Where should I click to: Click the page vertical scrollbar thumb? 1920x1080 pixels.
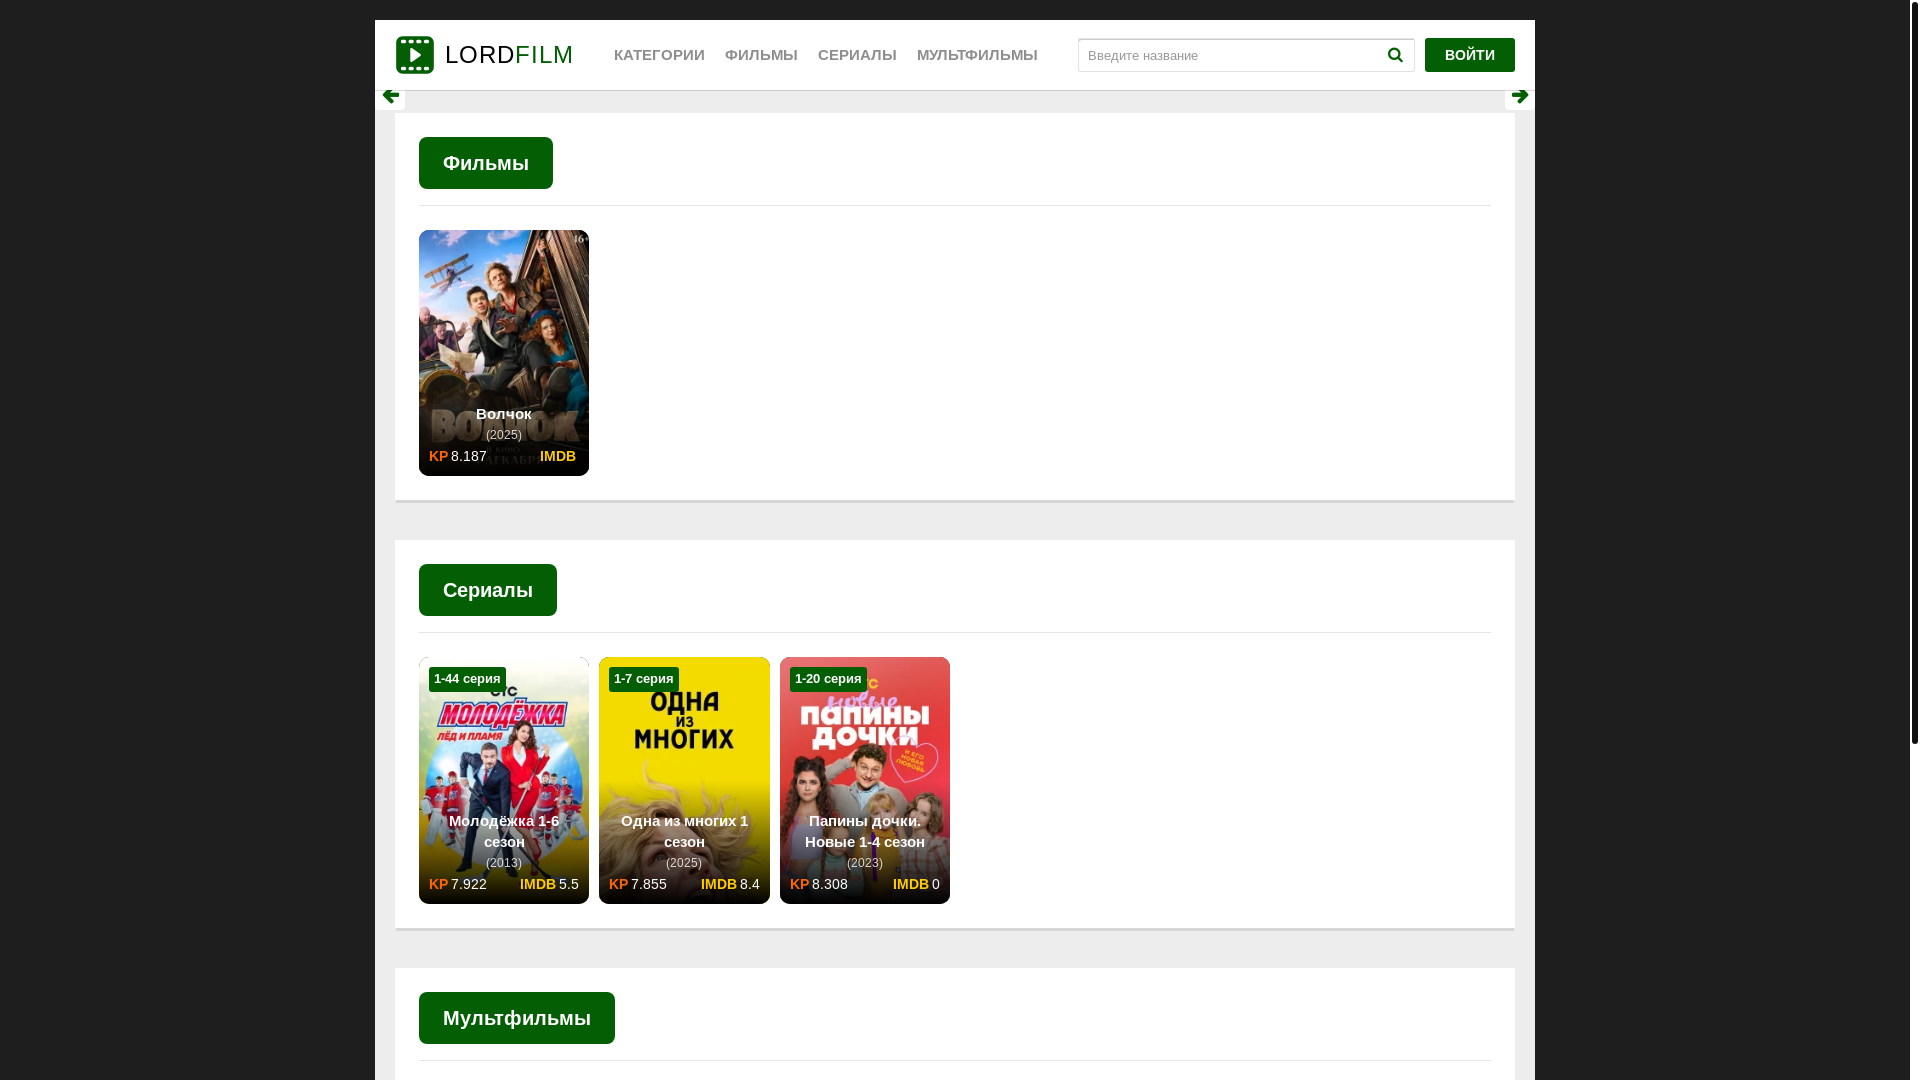(x=1915, y=372)
